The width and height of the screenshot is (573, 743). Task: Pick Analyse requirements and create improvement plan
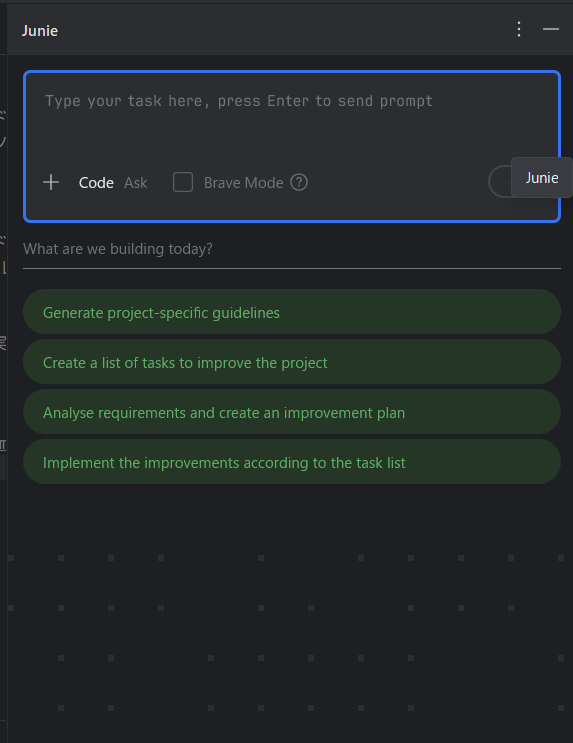pos(292,412)
